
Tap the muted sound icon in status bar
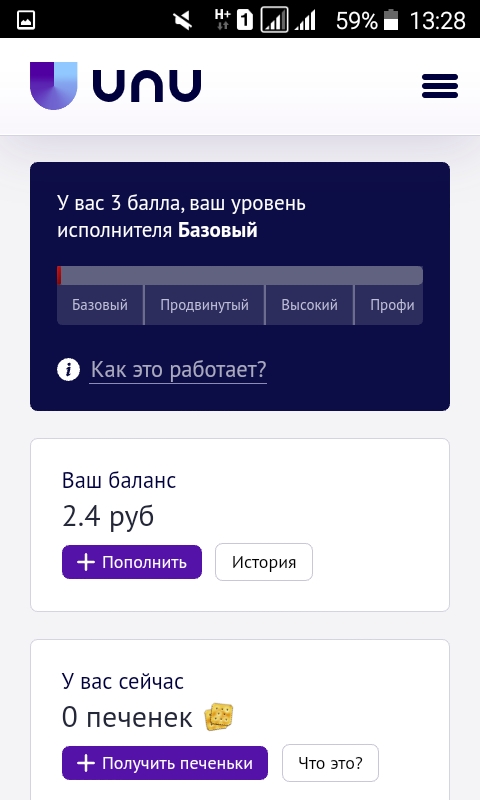(183, 21)
